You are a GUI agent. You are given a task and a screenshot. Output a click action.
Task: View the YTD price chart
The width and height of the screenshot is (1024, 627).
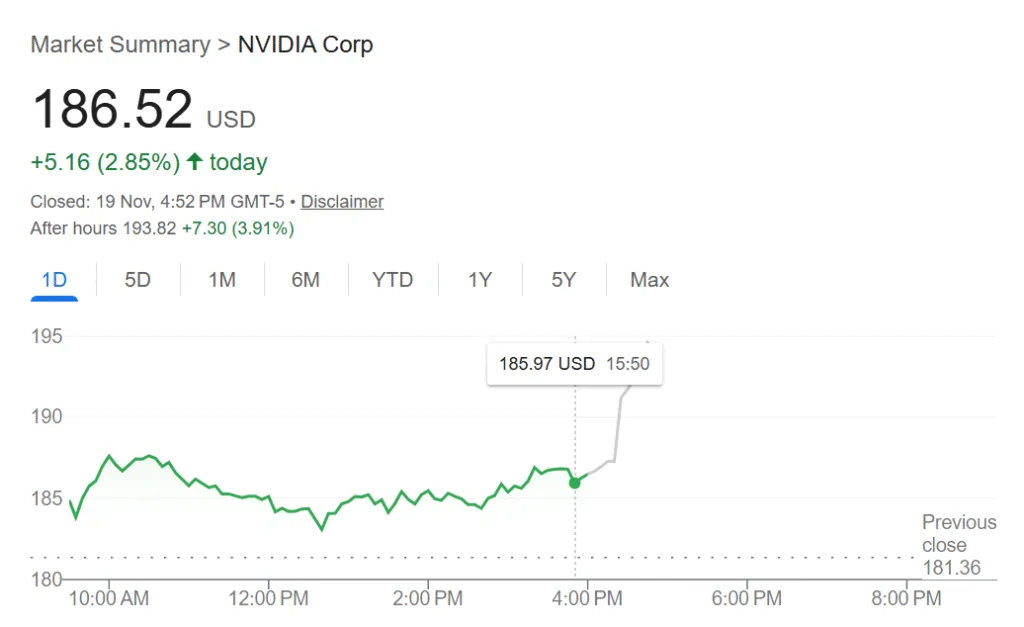tap(392, 280)
